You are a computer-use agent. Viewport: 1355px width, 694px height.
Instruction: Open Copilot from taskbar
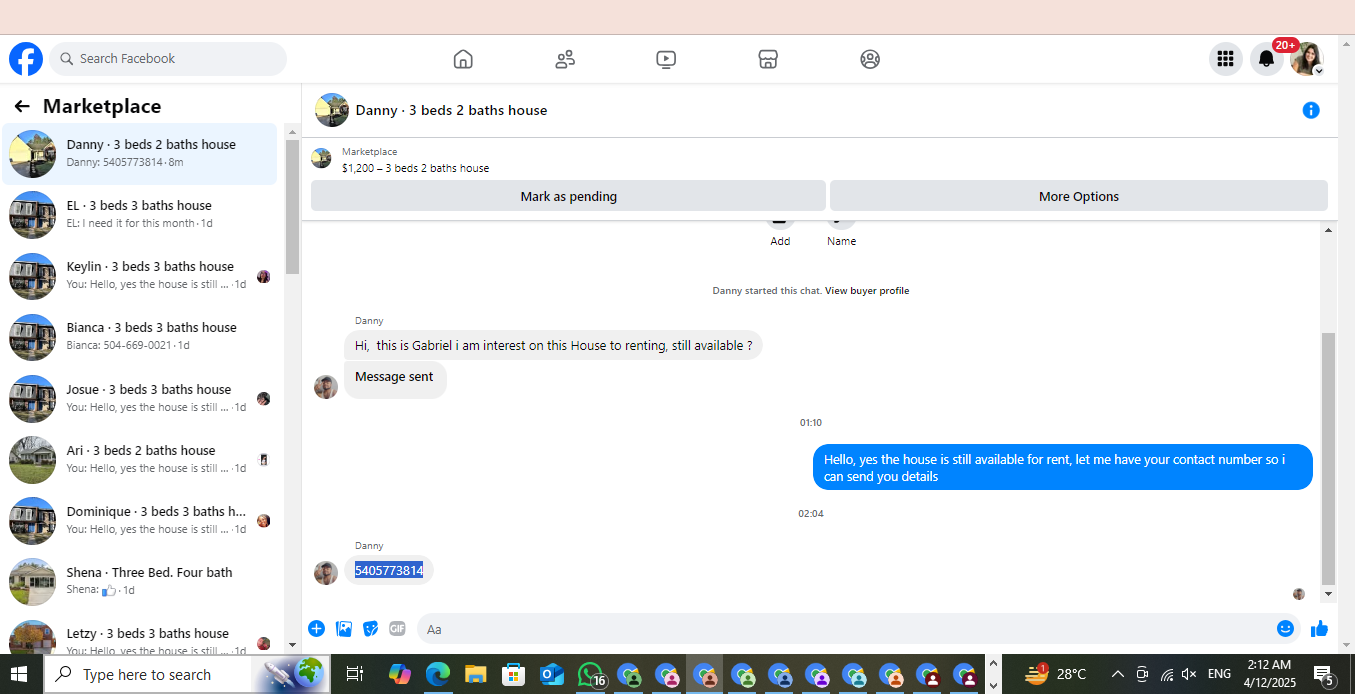click(x=400, y=675)
